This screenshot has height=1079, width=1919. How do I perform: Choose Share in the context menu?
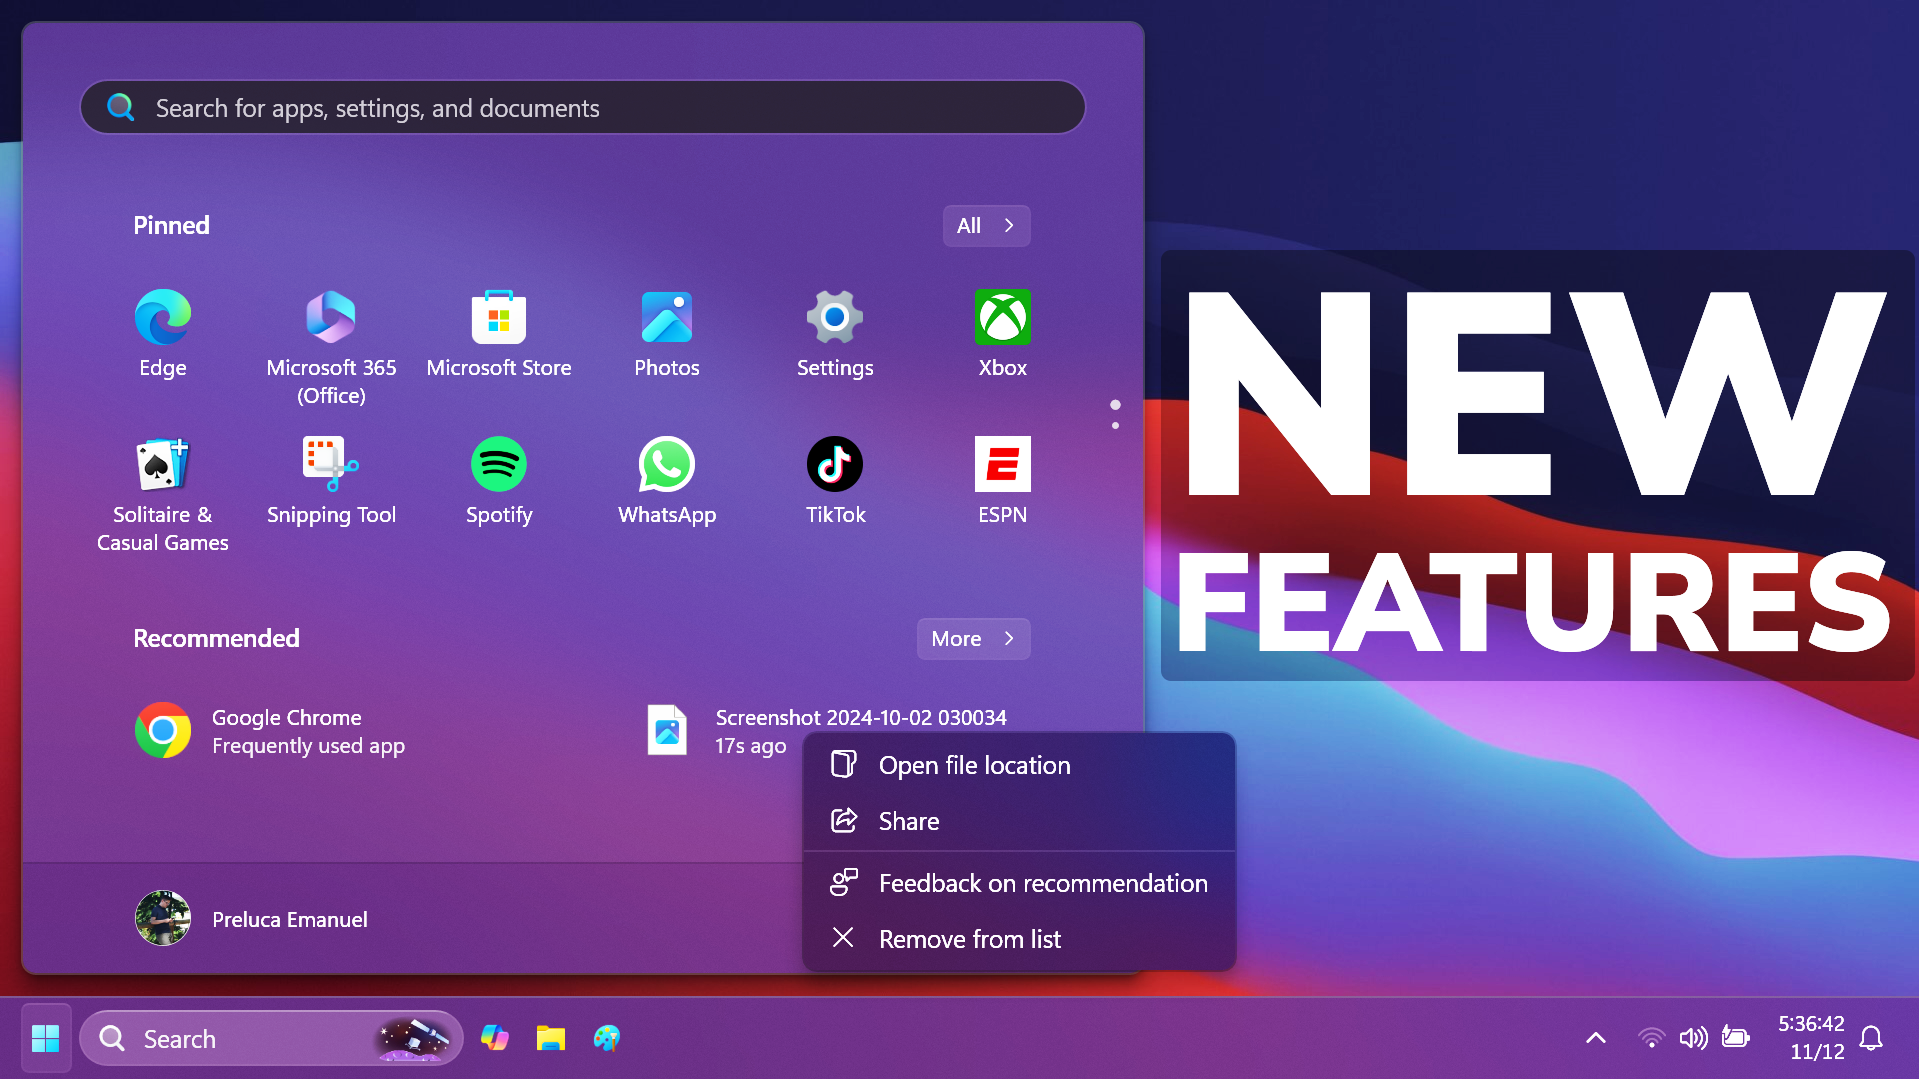908,820
